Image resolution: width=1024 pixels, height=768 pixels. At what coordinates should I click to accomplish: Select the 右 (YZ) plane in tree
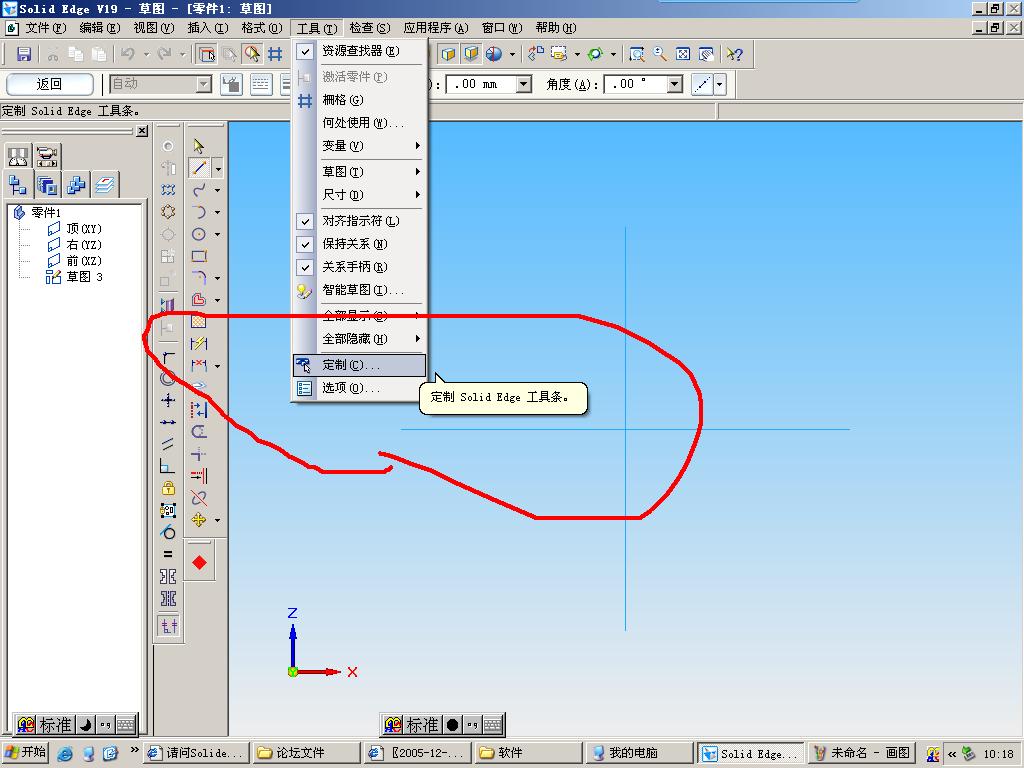point(75,245)
